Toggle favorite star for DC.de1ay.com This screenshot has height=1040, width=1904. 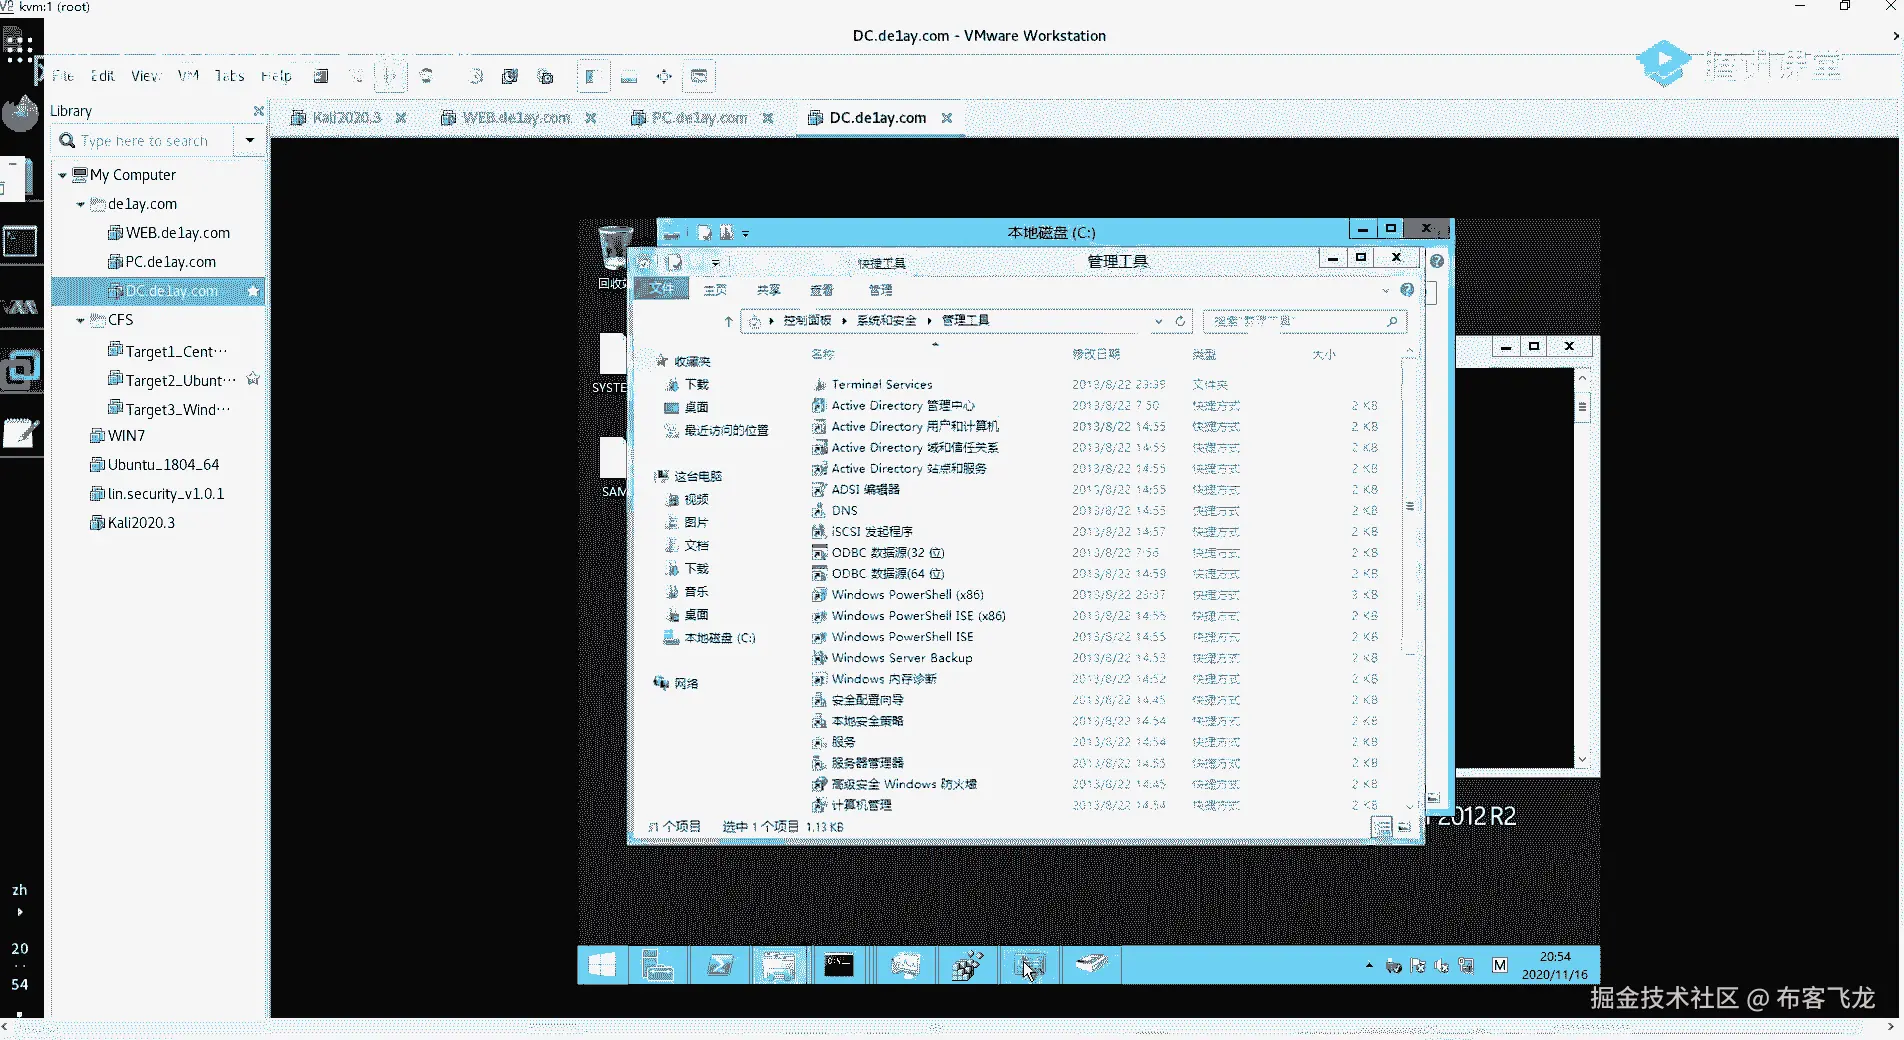(253, 291)
